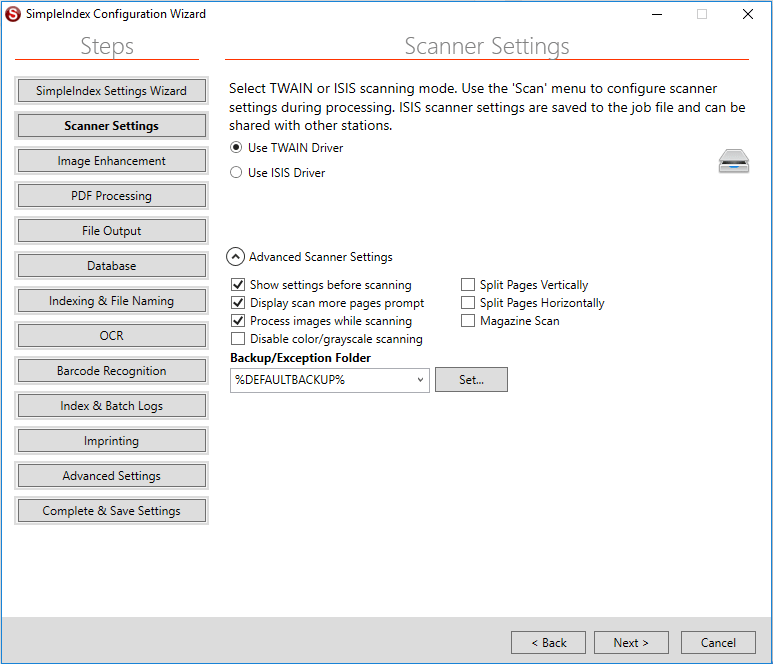Click the < Back button

pos(548,643)
